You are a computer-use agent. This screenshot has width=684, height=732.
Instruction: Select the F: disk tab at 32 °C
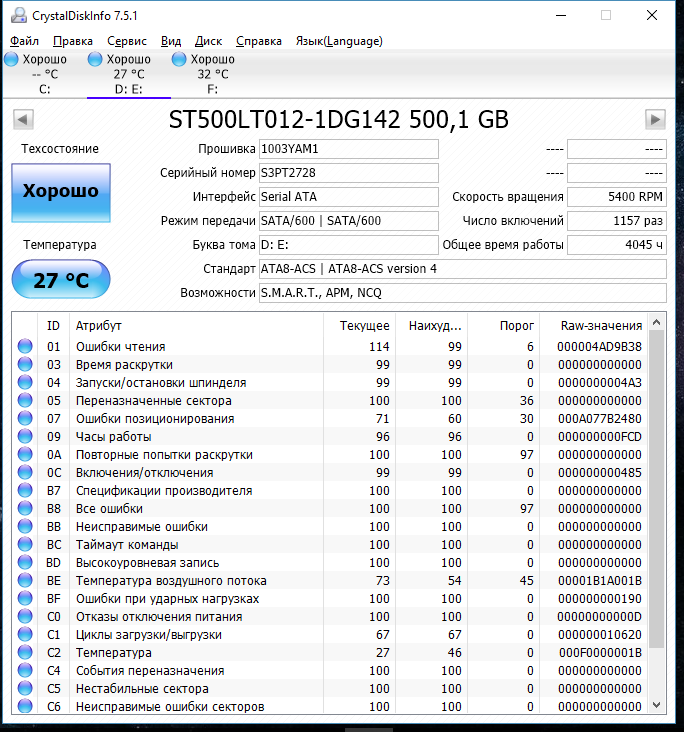click(212, 74)
